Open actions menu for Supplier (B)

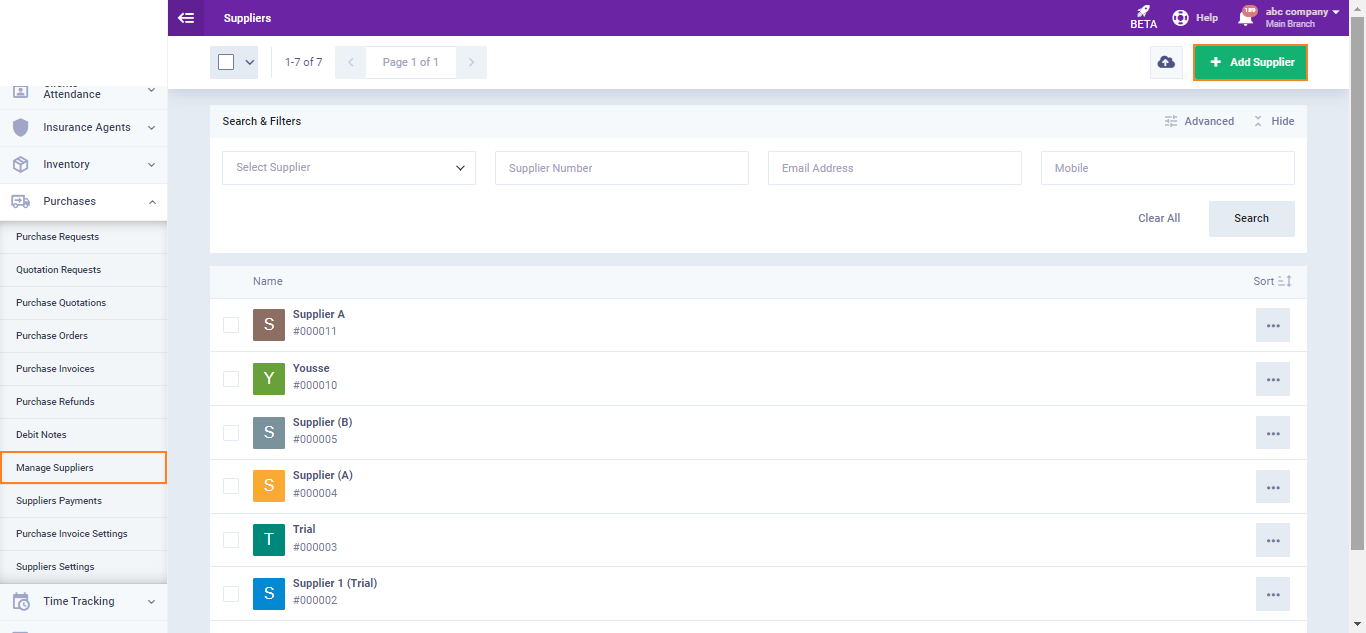tap(1273, 433)
